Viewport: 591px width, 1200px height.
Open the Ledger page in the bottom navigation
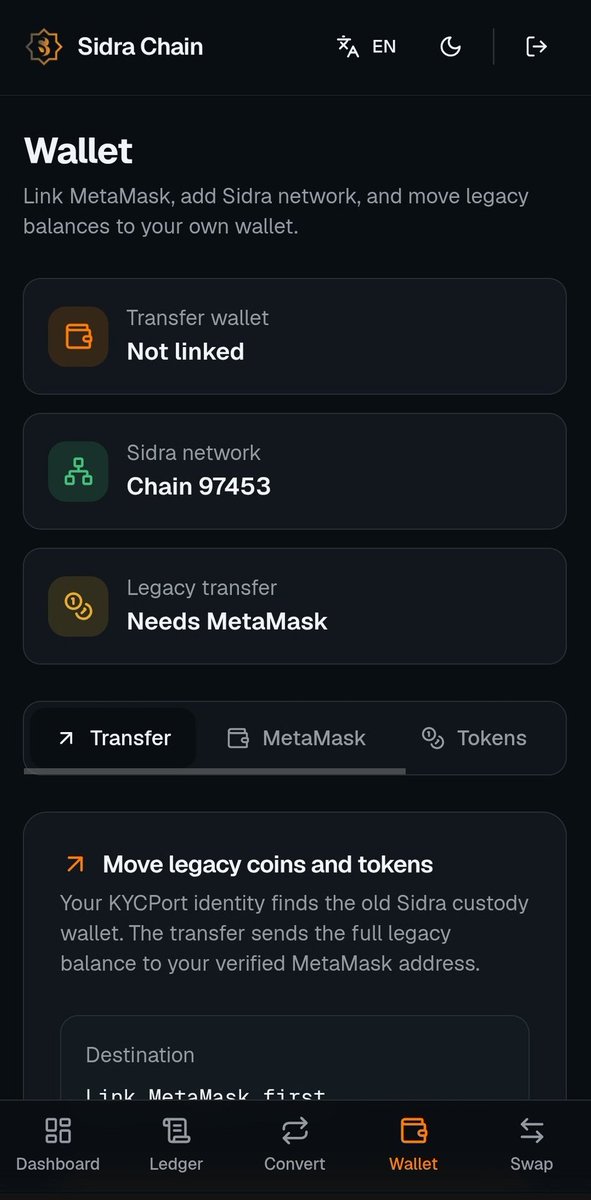click(176, 1145)
